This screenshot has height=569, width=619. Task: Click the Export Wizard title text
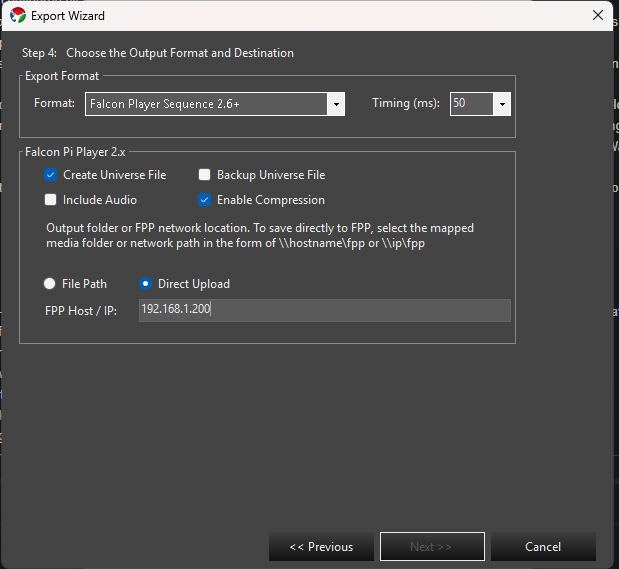[68, 16]
